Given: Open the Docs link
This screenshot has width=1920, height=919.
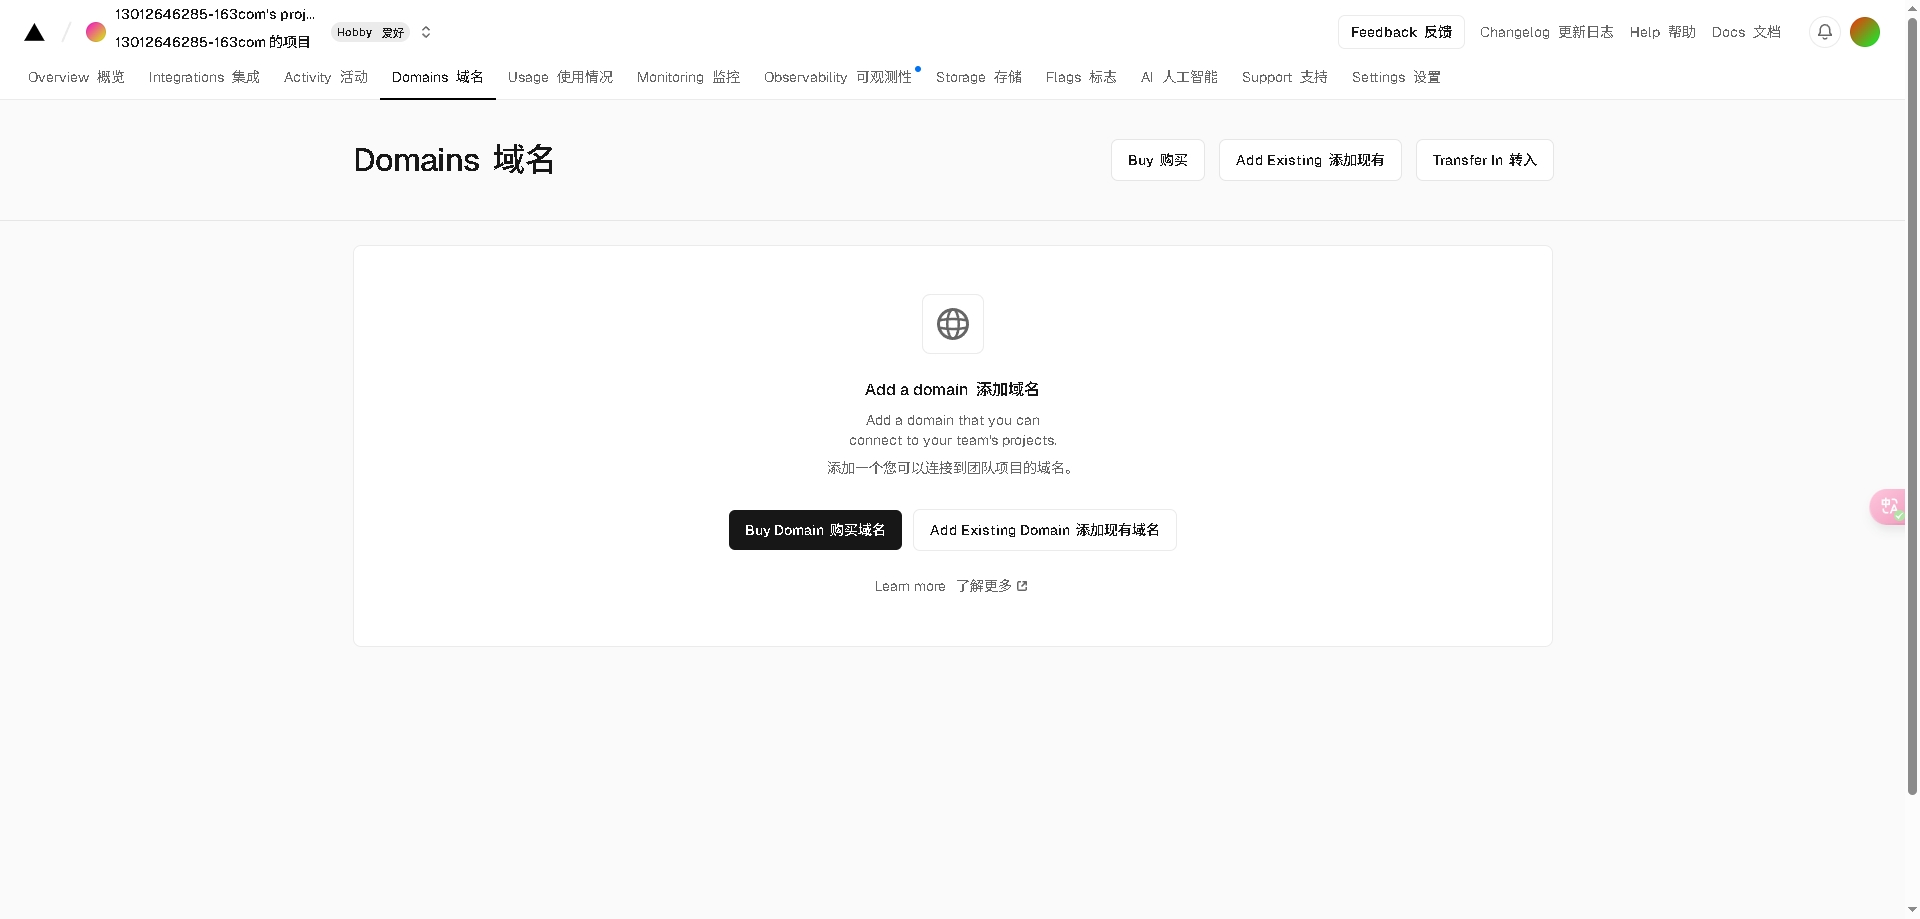Looking at the screenshot, I should tap(1746, 32).
